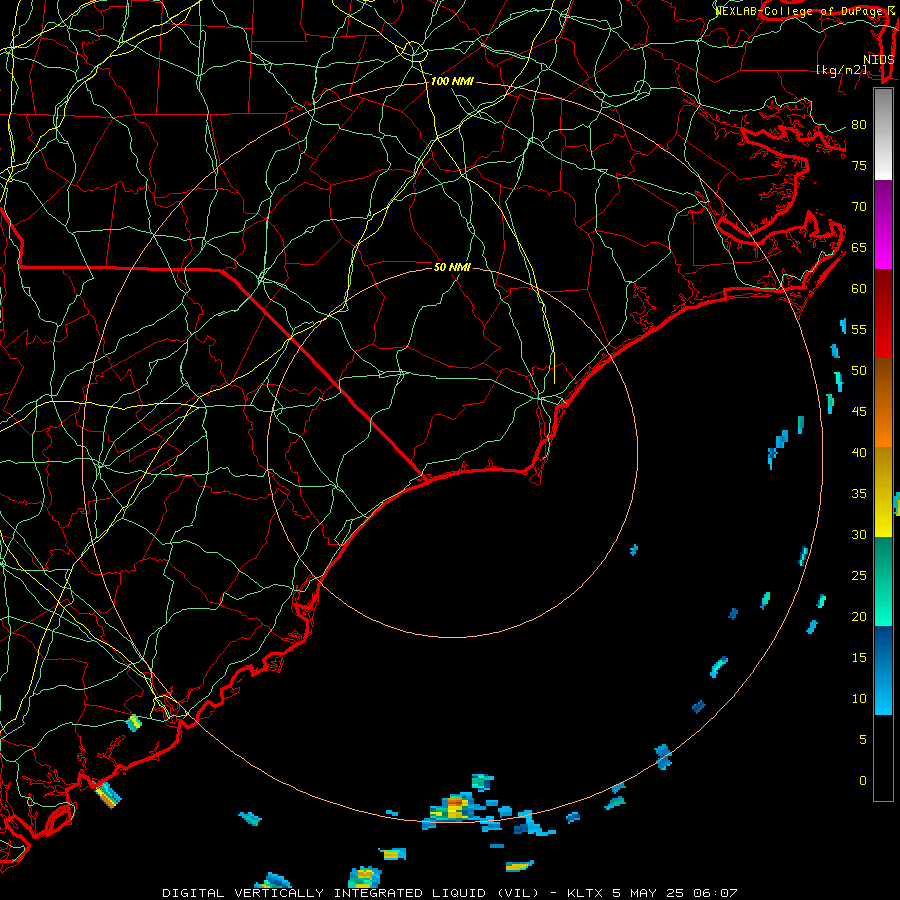Click the 20 value on the color scale
The image size is (900, 900).
[x=859, y=616]
